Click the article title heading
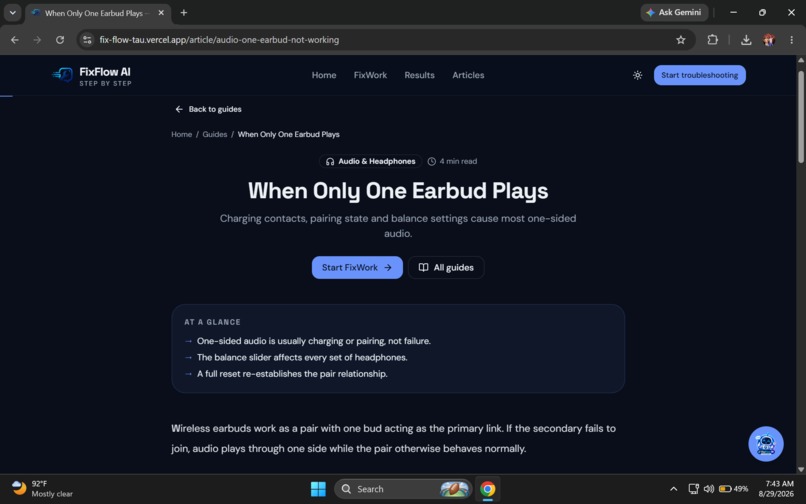This screenshot has height=504, width=806. [x=398, y=191]
